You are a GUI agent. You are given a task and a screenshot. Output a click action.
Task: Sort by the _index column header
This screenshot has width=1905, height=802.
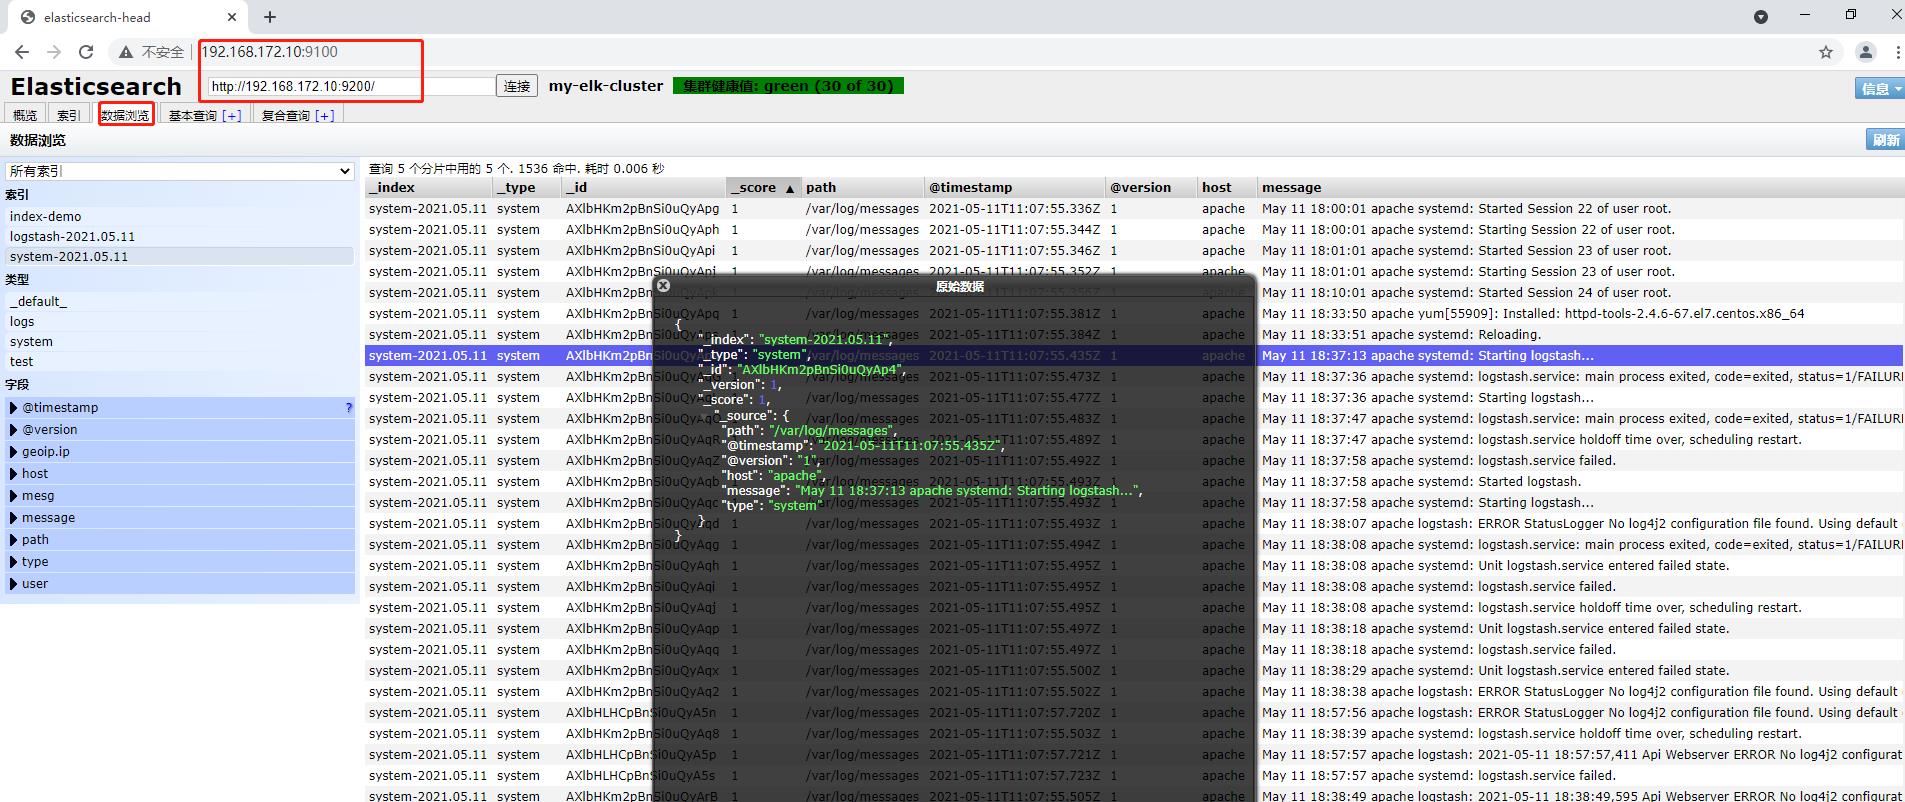pyautogui.click(x=430, y=187)
